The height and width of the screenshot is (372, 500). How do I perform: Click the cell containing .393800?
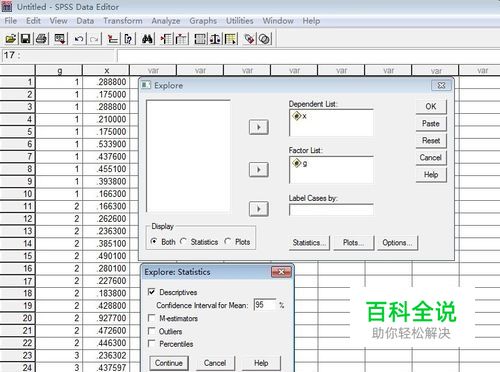pyautogui.click(x=106, y=181)
